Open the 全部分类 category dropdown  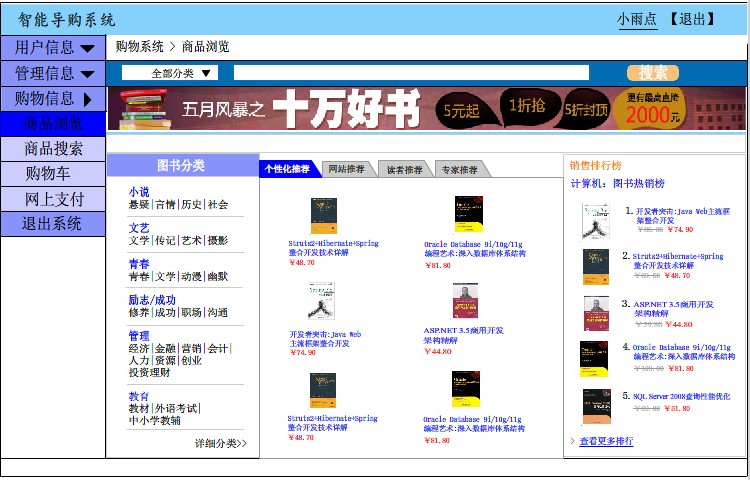170,73
